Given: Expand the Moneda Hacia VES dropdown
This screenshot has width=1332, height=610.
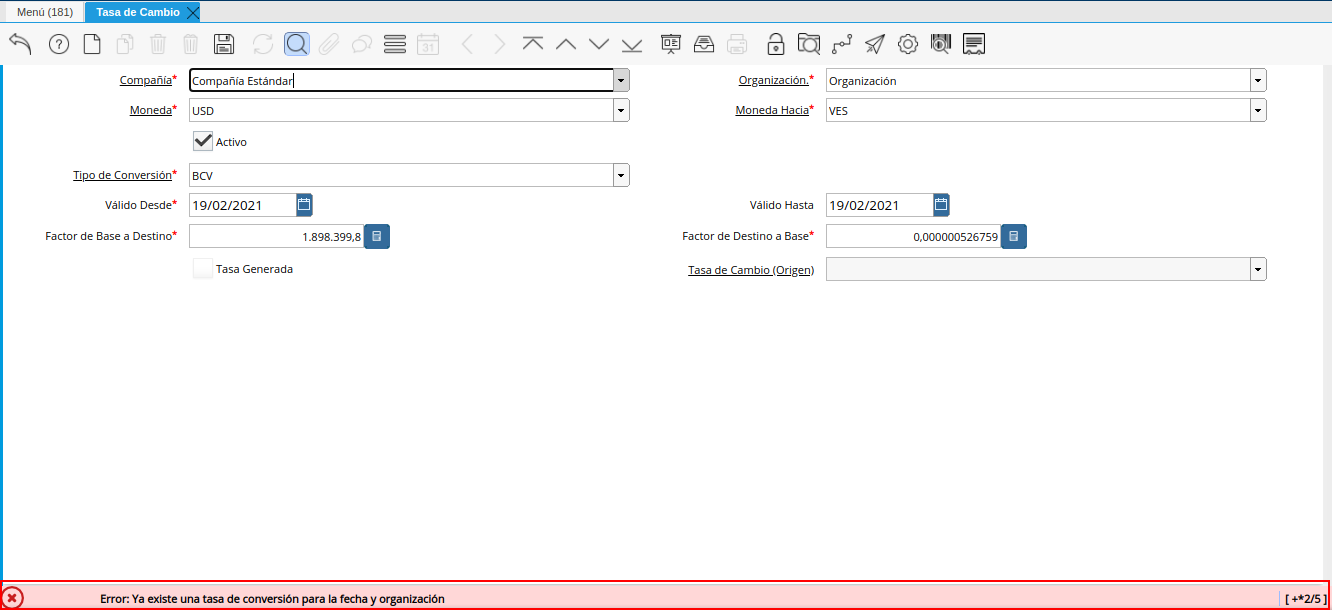Looking at the screenshot, I should [x=1258, y=111].
